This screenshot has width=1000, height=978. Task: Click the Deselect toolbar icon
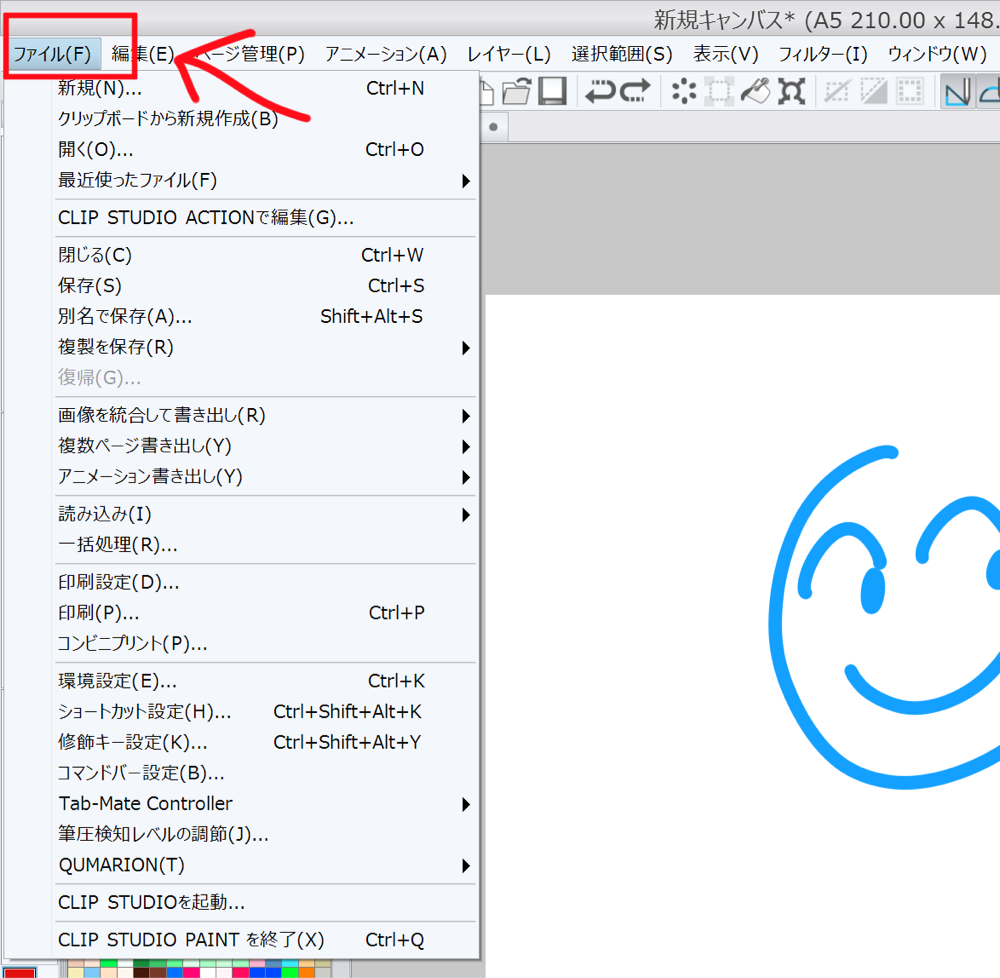[x=837, y=91]
